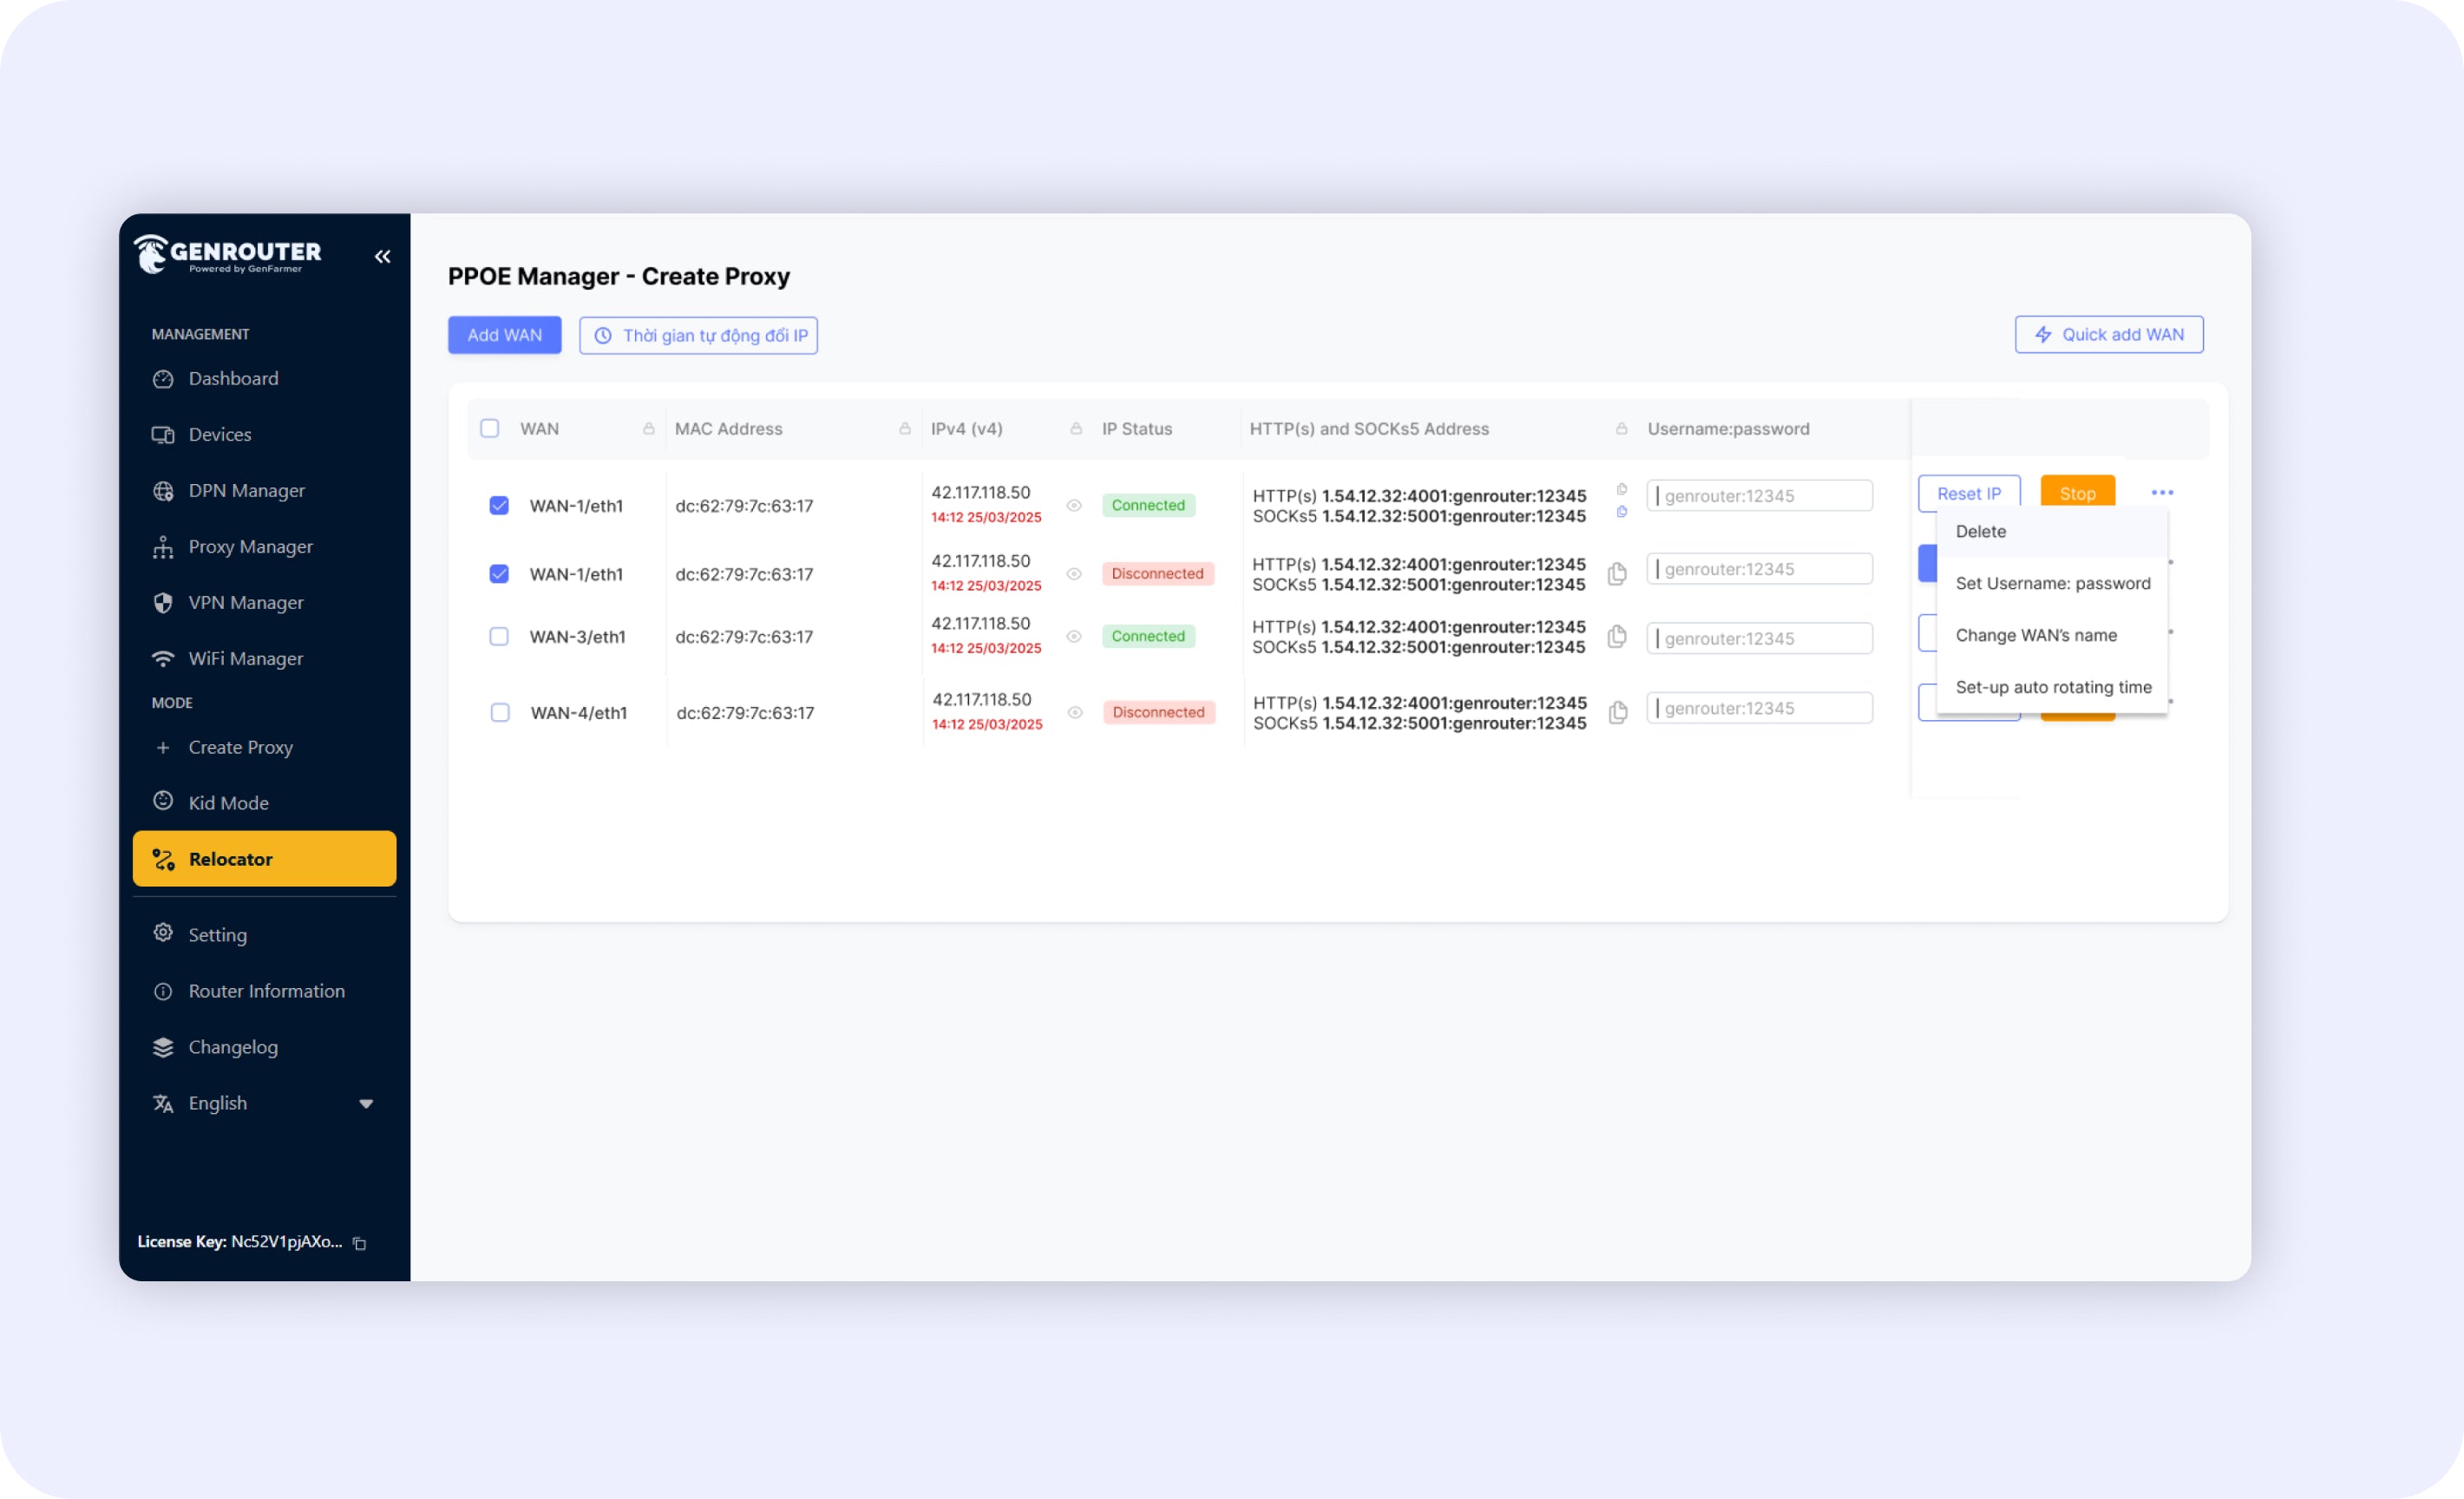Click the three-dots more options menu
The image size is (2464, 1499).
point(2162,493)
